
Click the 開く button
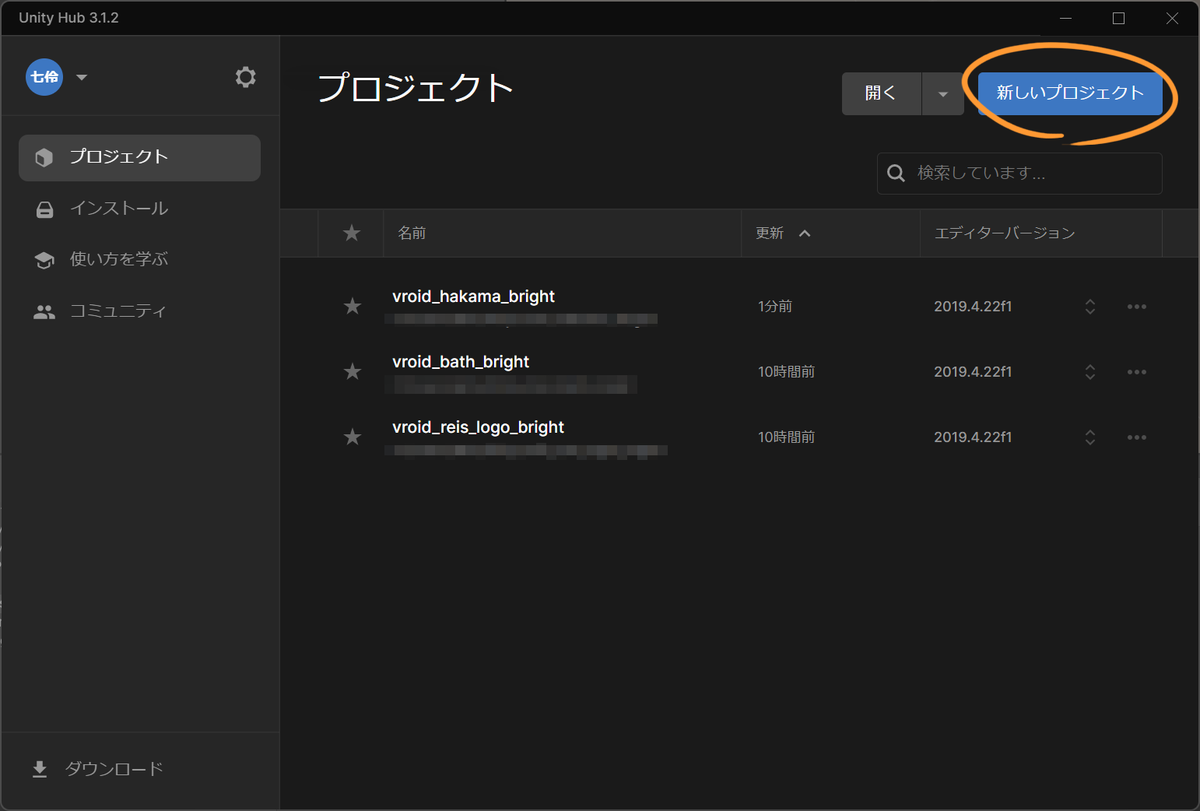tap(881, 93)
